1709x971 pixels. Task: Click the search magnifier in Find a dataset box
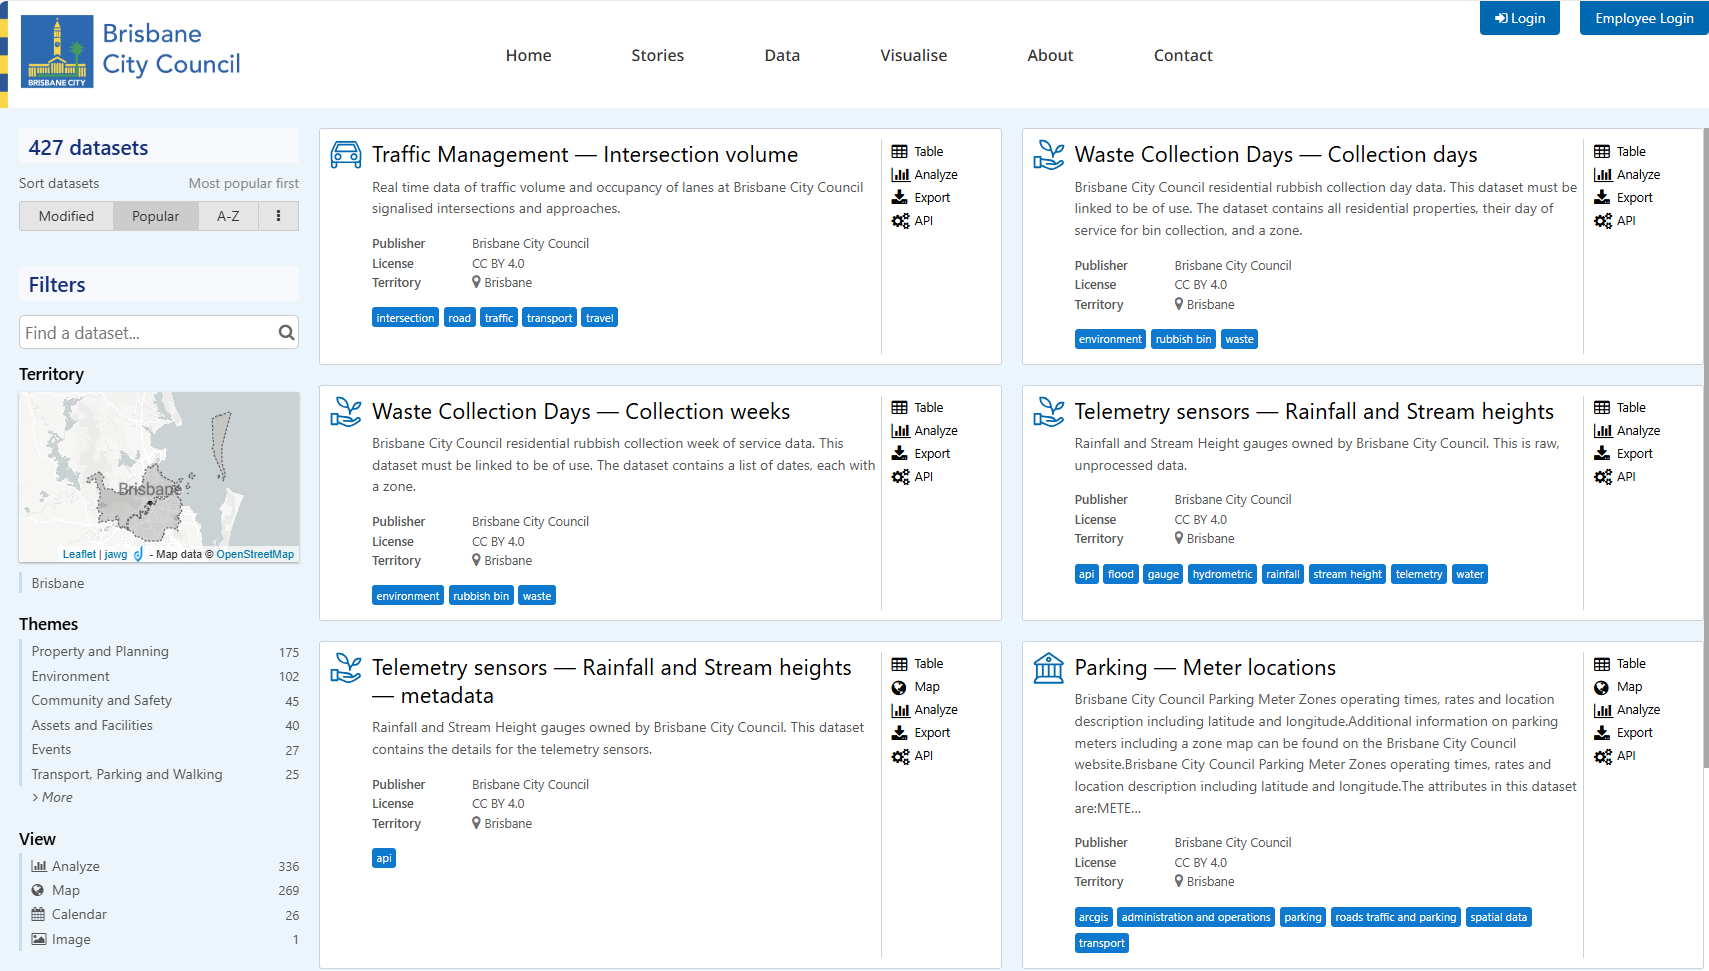(x=287, y=332)
